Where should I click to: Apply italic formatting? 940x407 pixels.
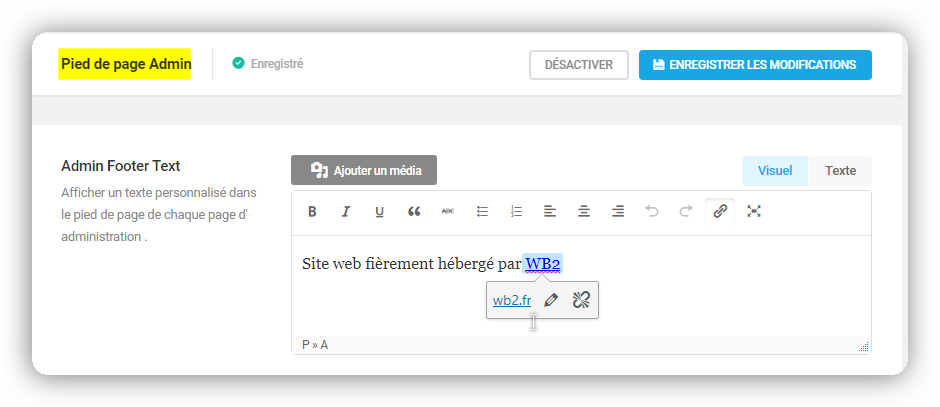click(x=345, y=212)
